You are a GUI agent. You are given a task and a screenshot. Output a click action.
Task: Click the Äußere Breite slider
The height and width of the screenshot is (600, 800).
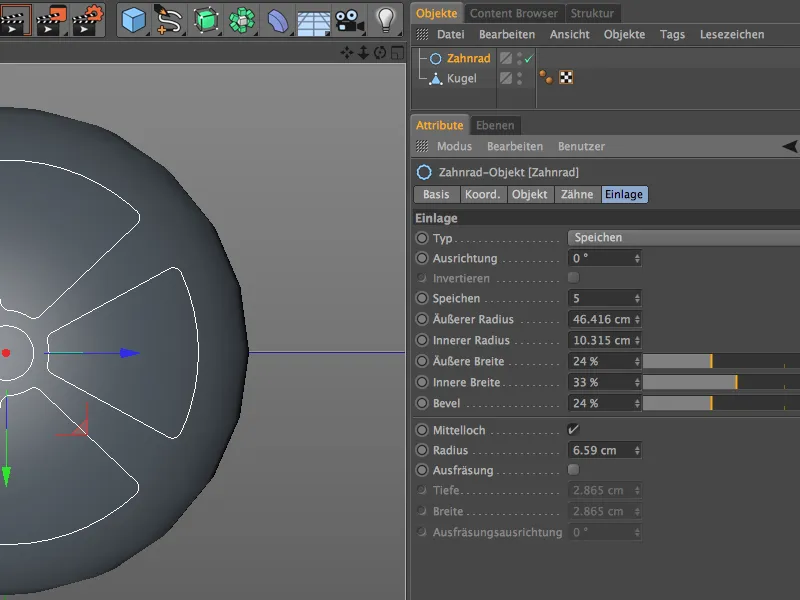[x=721, y=361]
